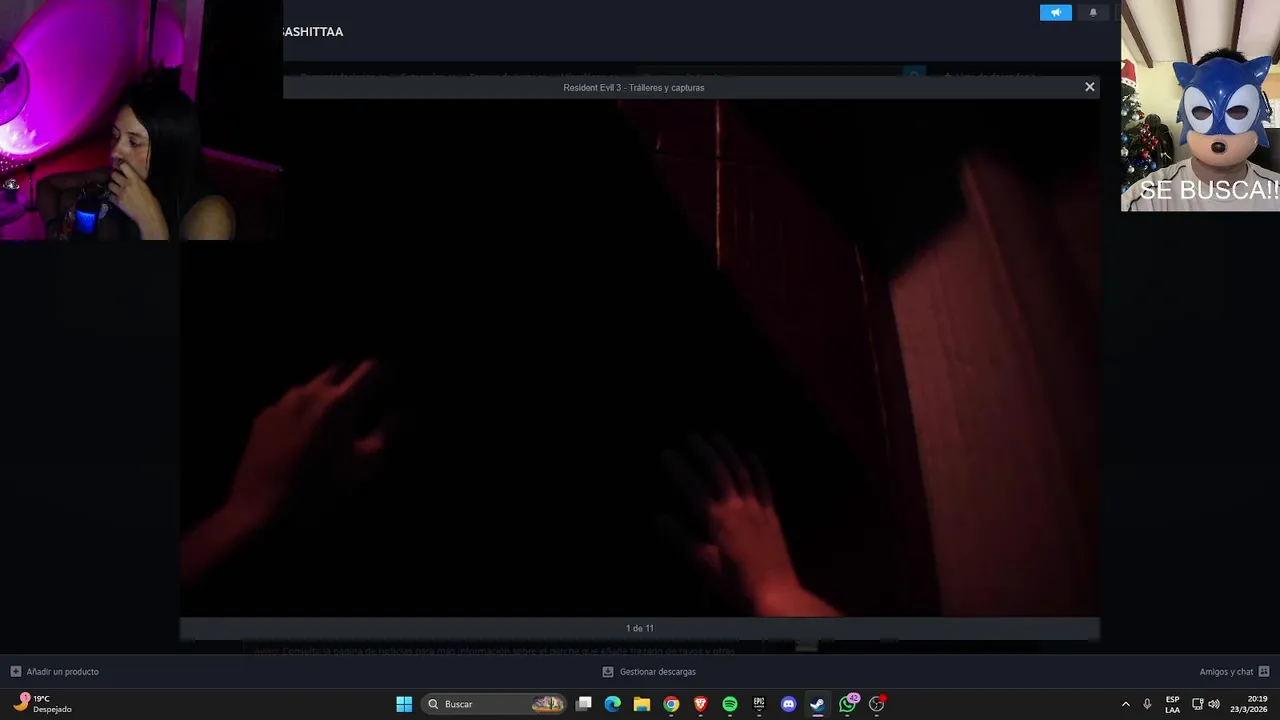1280x720 pixels.
Task: Open Epic Games Launcher from the taskbar
Action: click(x=759, y=704)
